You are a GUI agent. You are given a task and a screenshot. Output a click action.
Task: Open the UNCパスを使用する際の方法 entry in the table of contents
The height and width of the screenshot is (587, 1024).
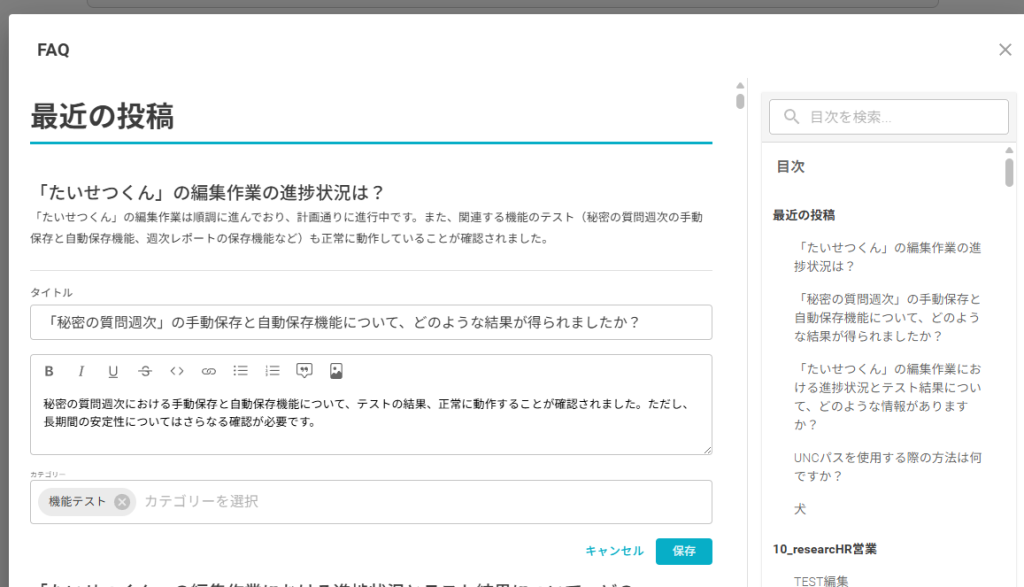click(885, 467)
